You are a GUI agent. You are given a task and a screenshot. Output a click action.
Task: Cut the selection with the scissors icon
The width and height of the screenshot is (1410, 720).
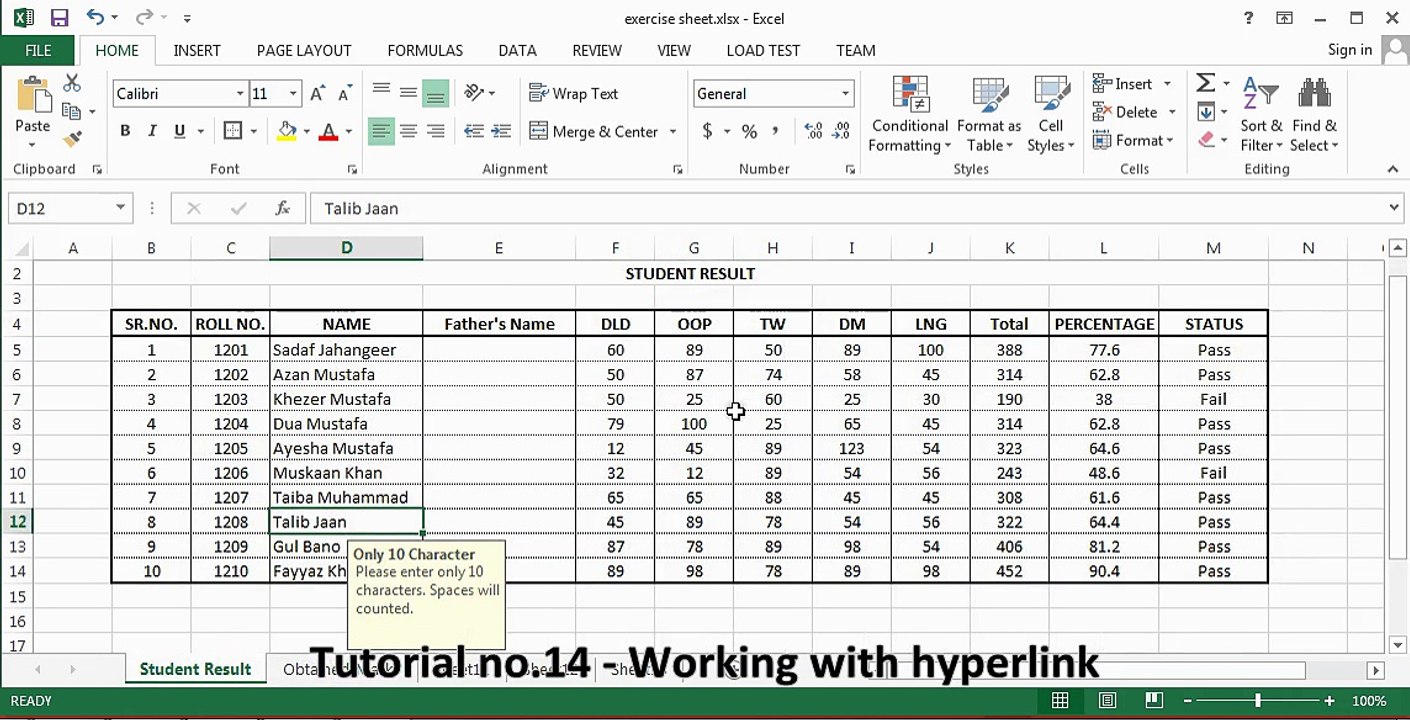(72, 83)
